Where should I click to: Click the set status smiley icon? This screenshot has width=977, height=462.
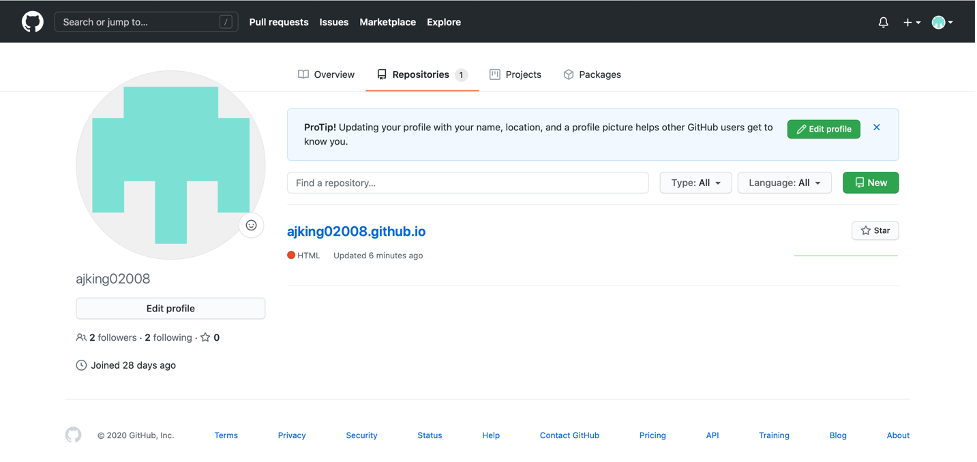pyautogui.click(x=251, y=225)
